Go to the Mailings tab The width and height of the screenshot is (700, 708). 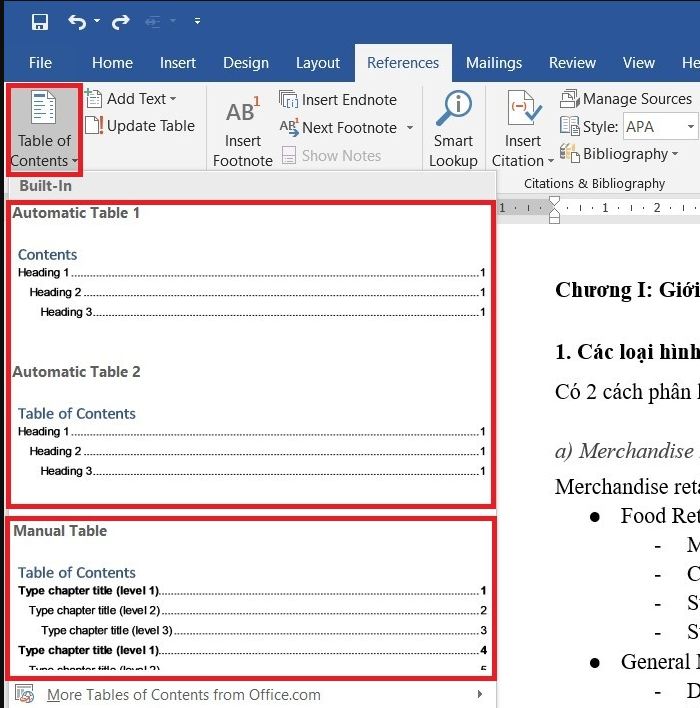coord(494,63)
